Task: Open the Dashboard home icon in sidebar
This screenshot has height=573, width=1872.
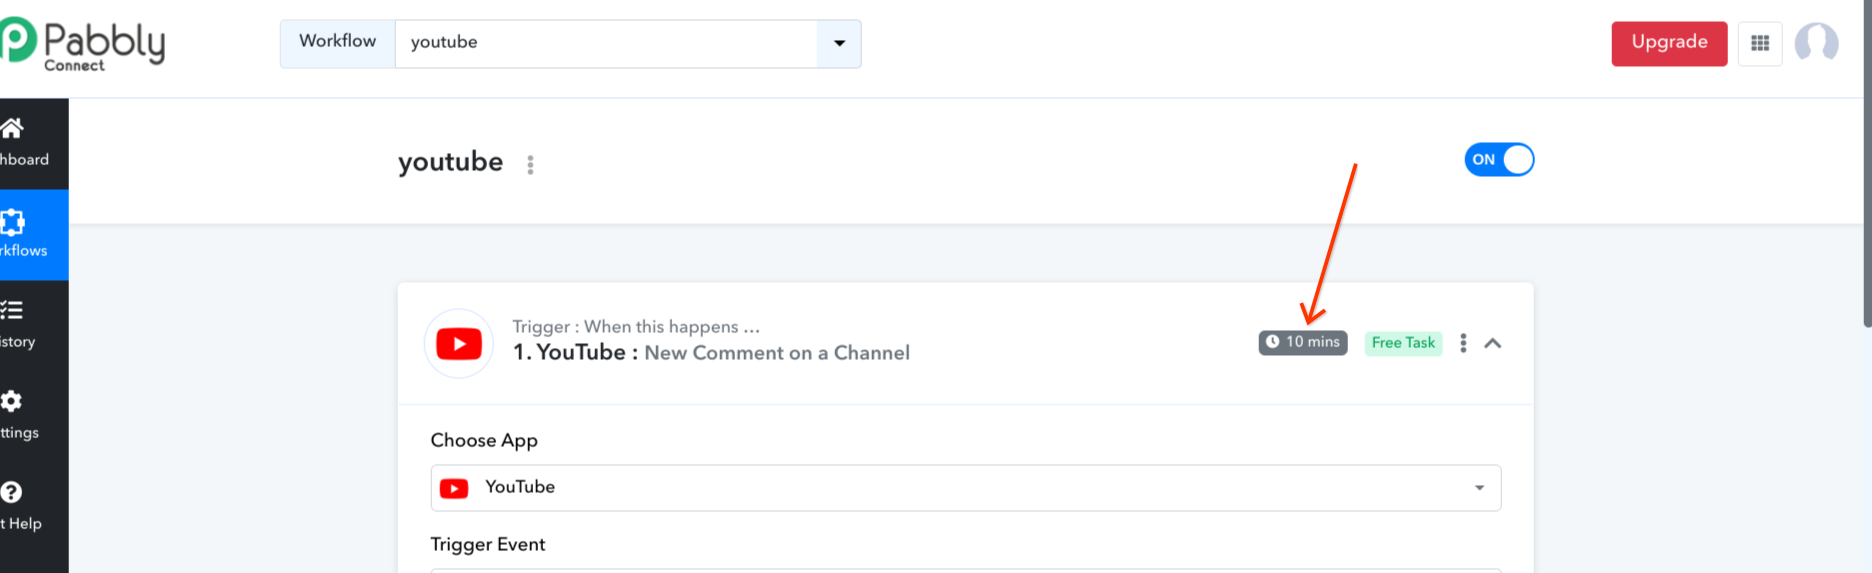Action: 12,129
